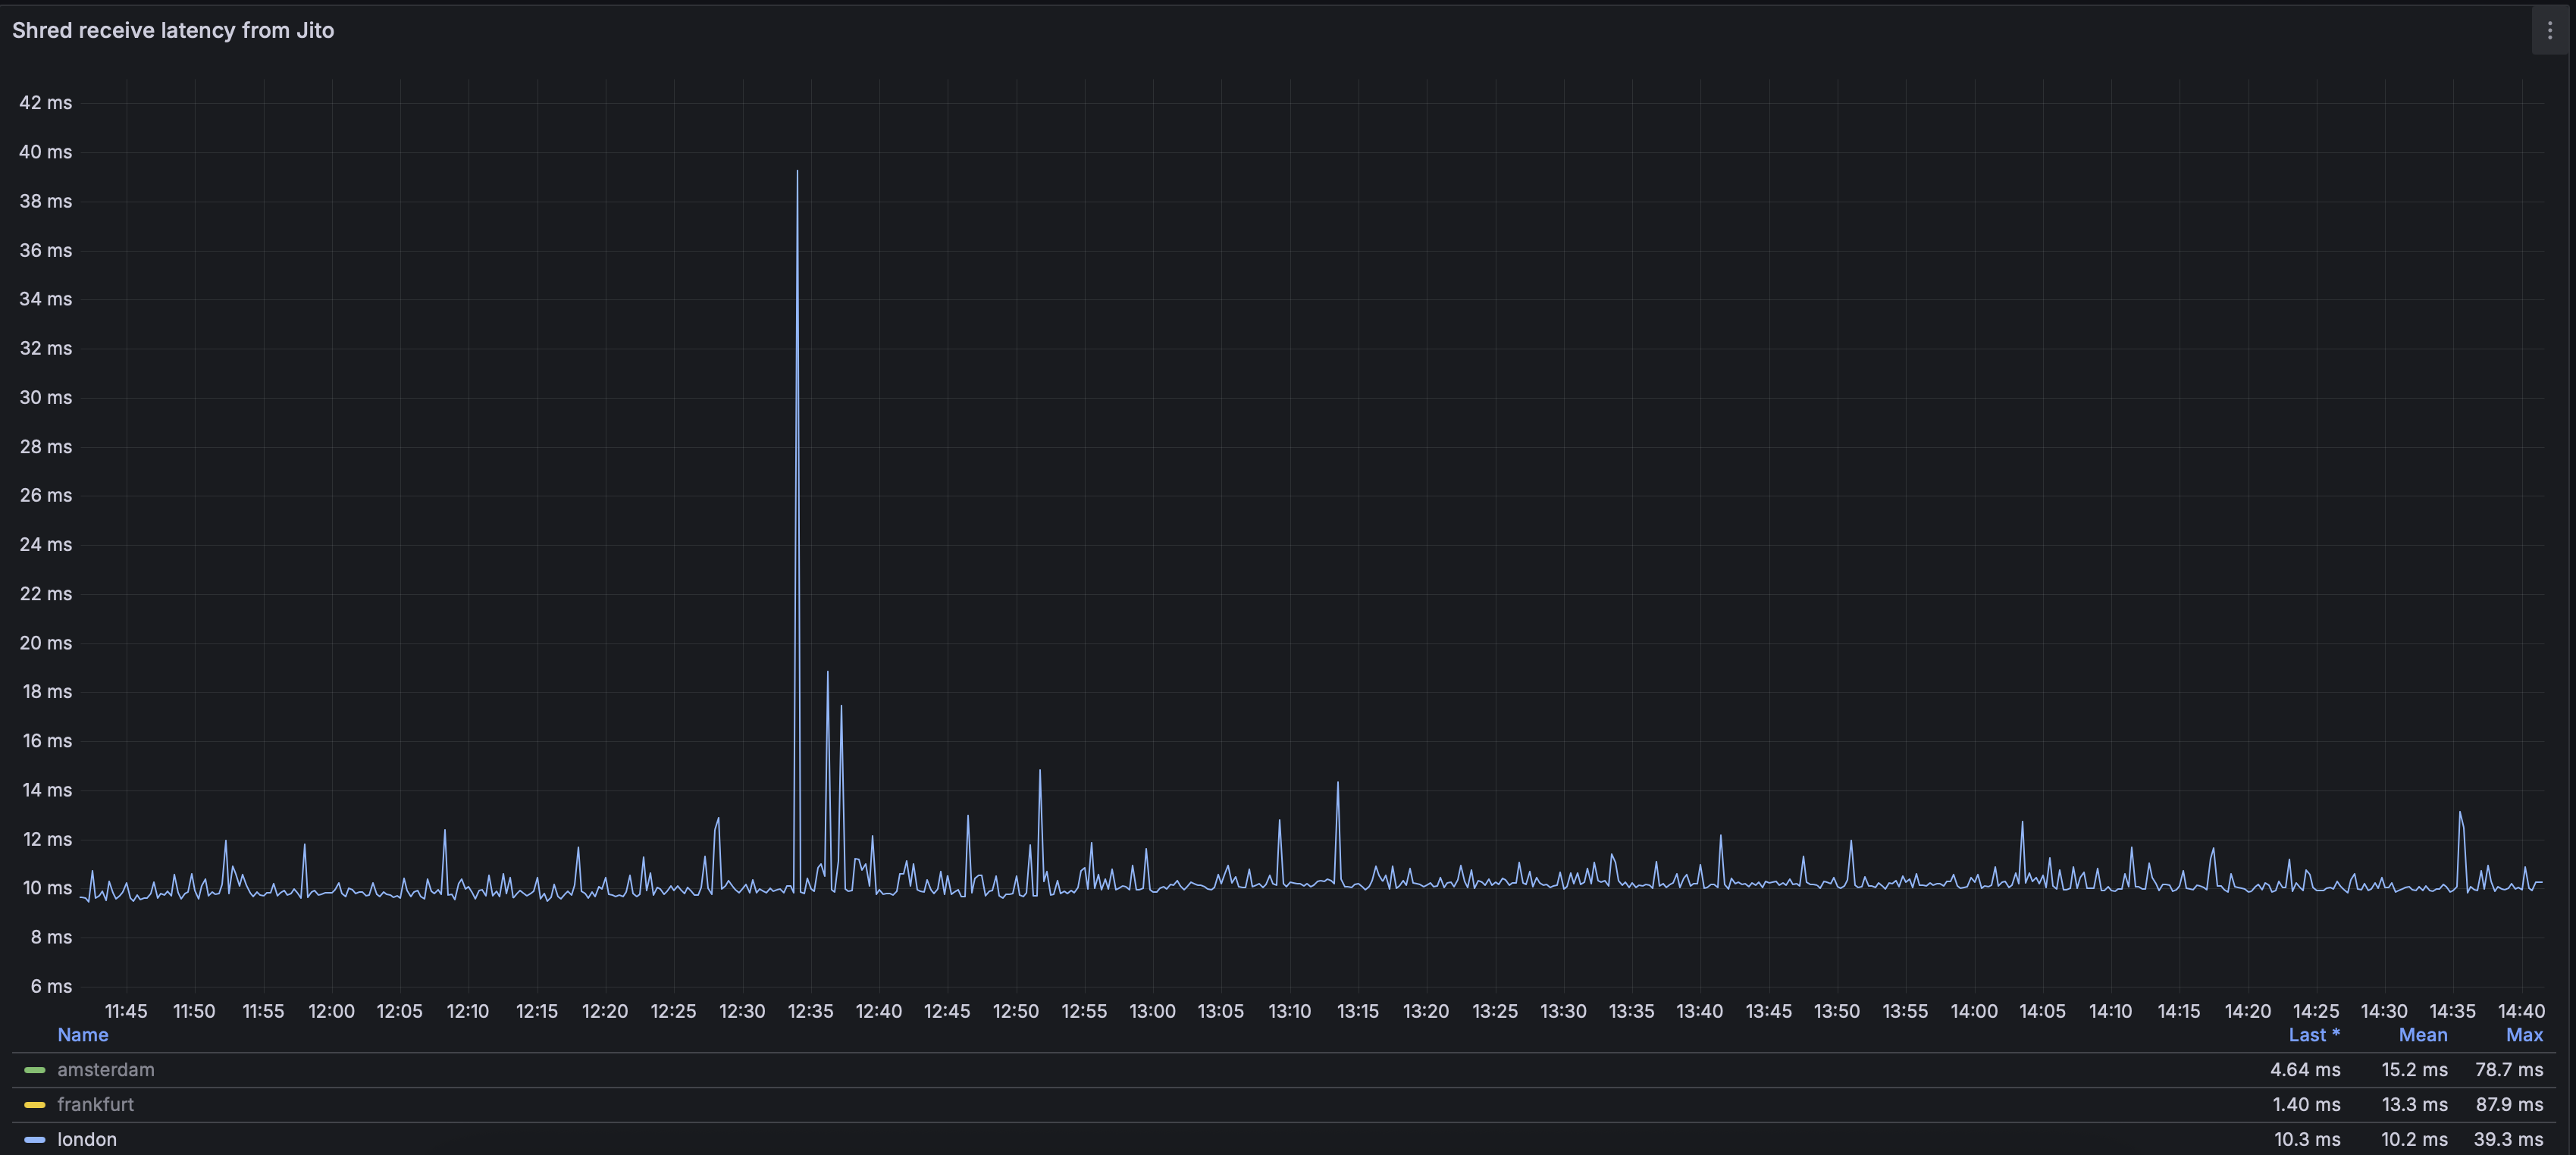
Task: Click the amsterdam green color swatch
Action: point(35,1070)
